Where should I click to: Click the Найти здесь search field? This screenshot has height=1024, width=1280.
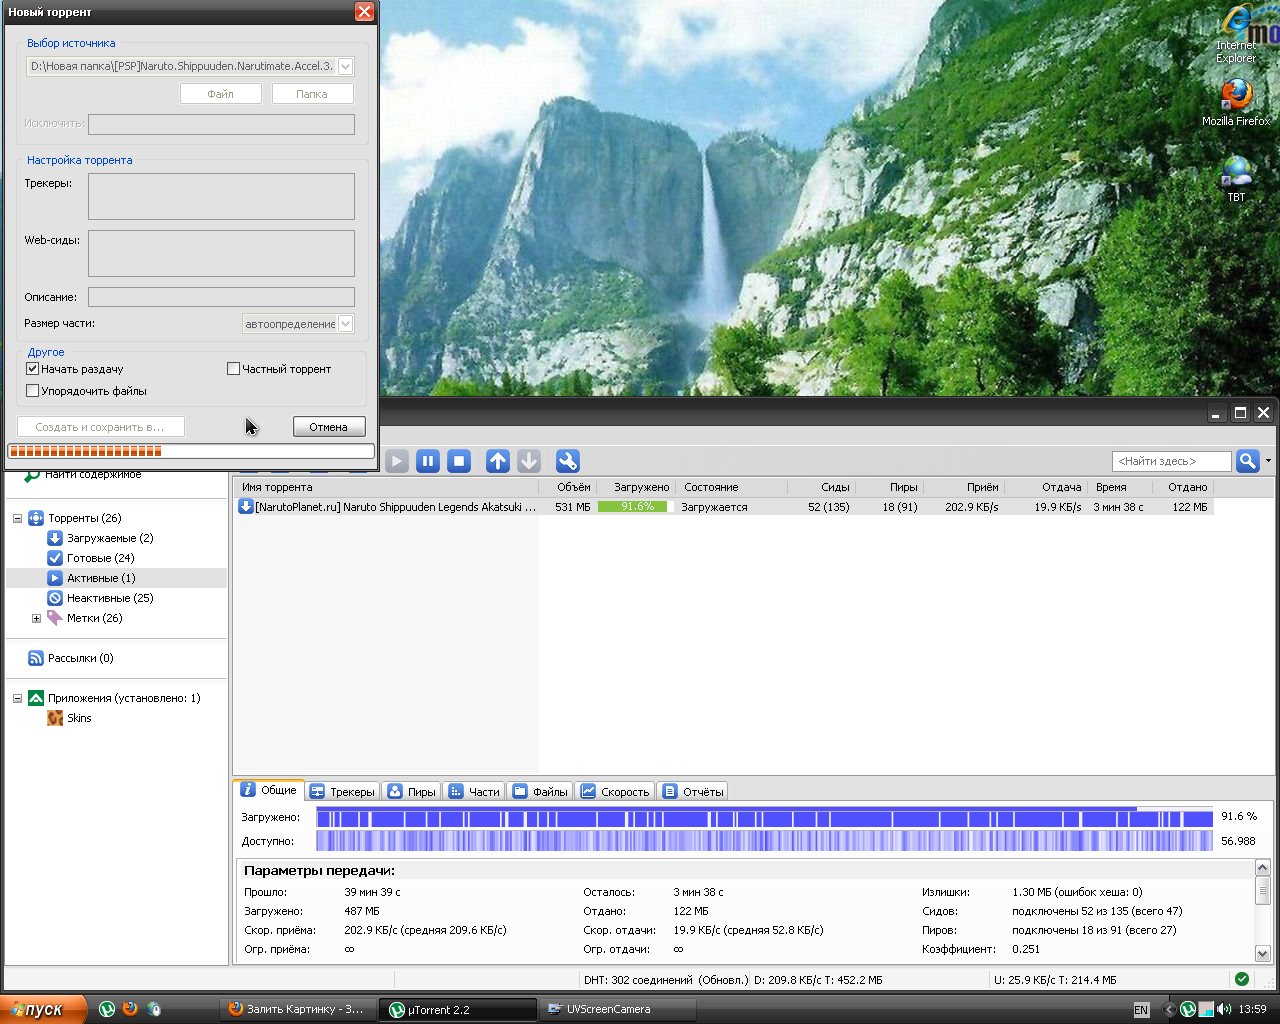pyautogui.click(x=1171, y=461)
